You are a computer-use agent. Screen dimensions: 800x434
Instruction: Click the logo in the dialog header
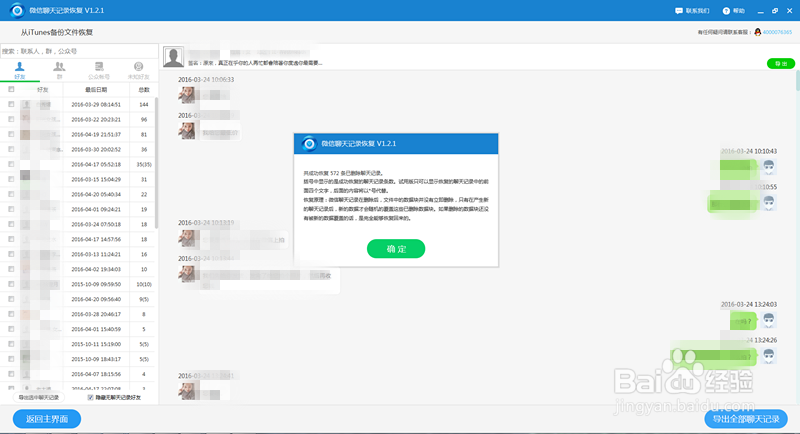(309, 144)
